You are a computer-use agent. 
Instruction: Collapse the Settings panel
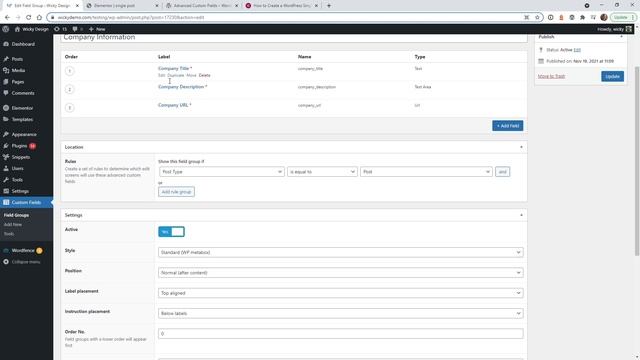coord(521,215)
